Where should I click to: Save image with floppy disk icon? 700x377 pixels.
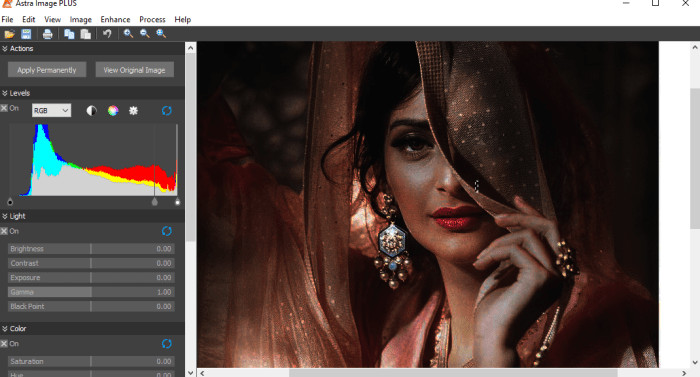(x=26, y=34)
